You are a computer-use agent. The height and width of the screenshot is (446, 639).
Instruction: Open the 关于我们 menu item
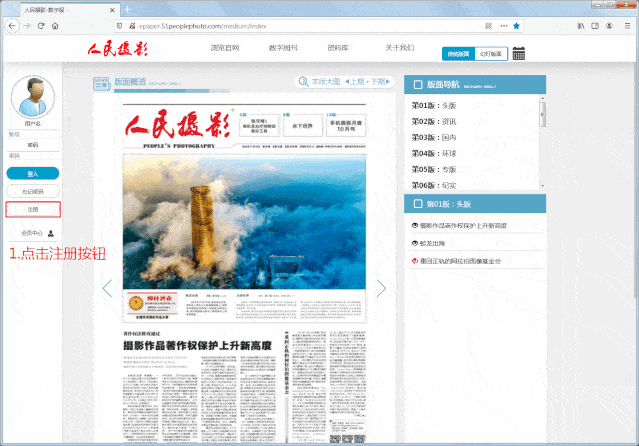(400, 48)
